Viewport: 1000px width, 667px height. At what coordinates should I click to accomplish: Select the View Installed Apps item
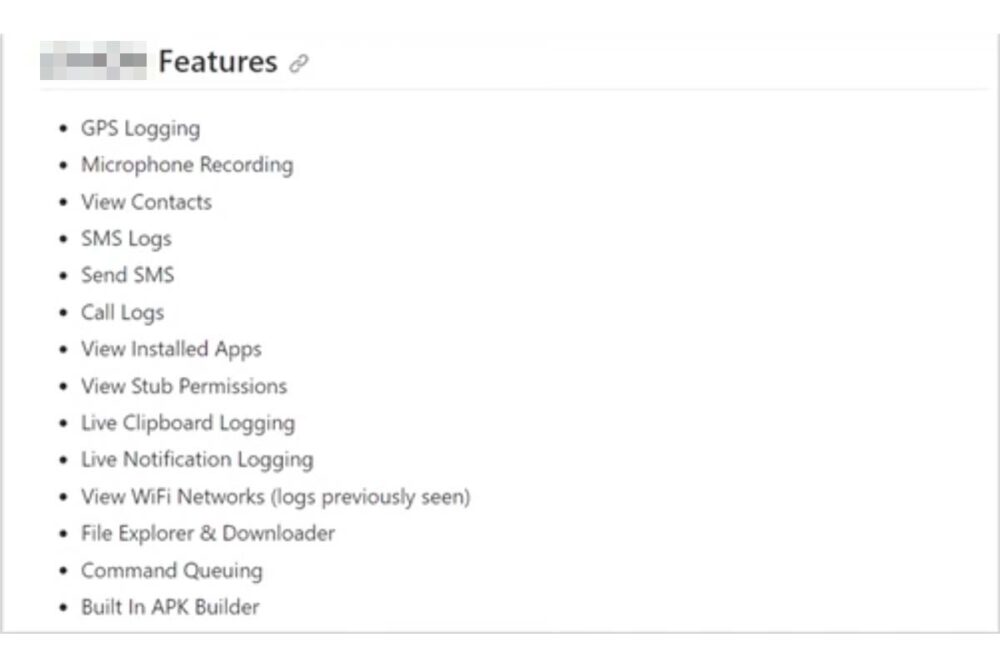click(x=171, y=349)
